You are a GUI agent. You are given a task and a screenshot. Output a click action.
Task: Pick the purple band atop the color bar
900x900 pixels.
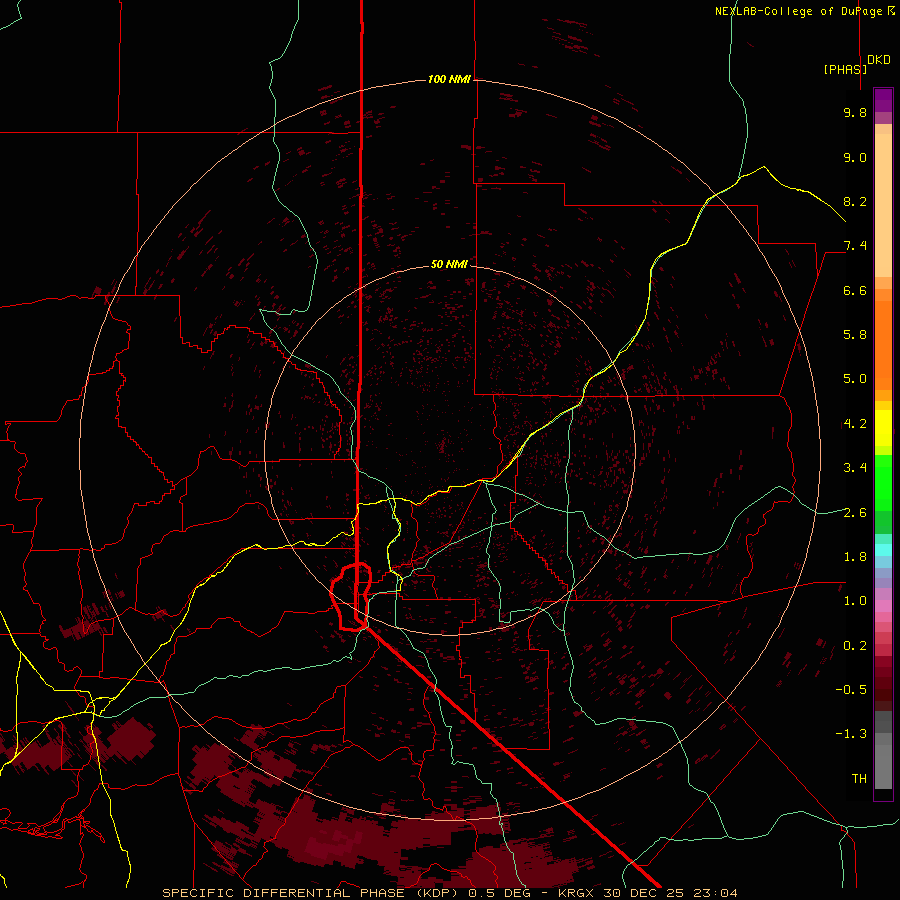coord(883,100)
